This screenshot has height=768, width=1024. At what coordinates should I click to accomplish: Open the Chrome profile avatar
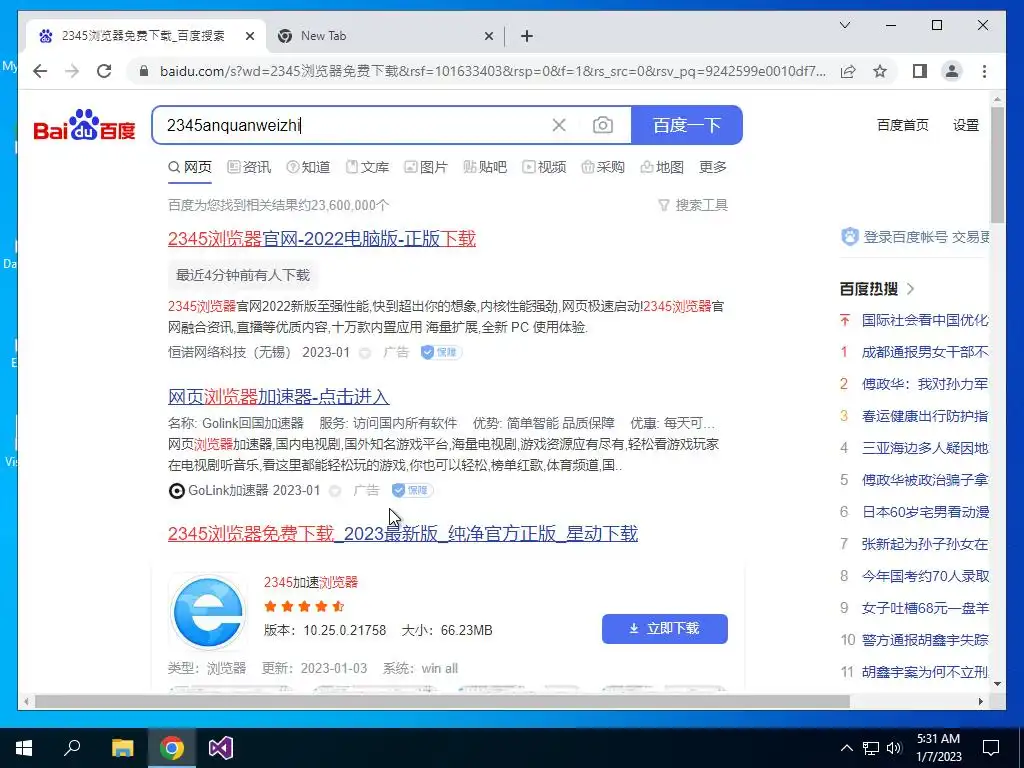[x=952, y=71]
